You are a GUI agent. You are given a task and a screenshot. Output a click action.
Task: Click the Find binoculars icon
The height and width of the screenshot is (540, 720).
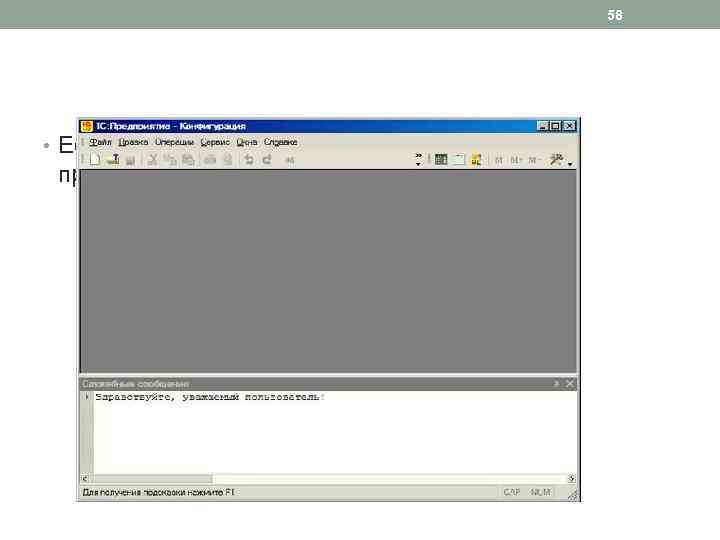[290, 160]
